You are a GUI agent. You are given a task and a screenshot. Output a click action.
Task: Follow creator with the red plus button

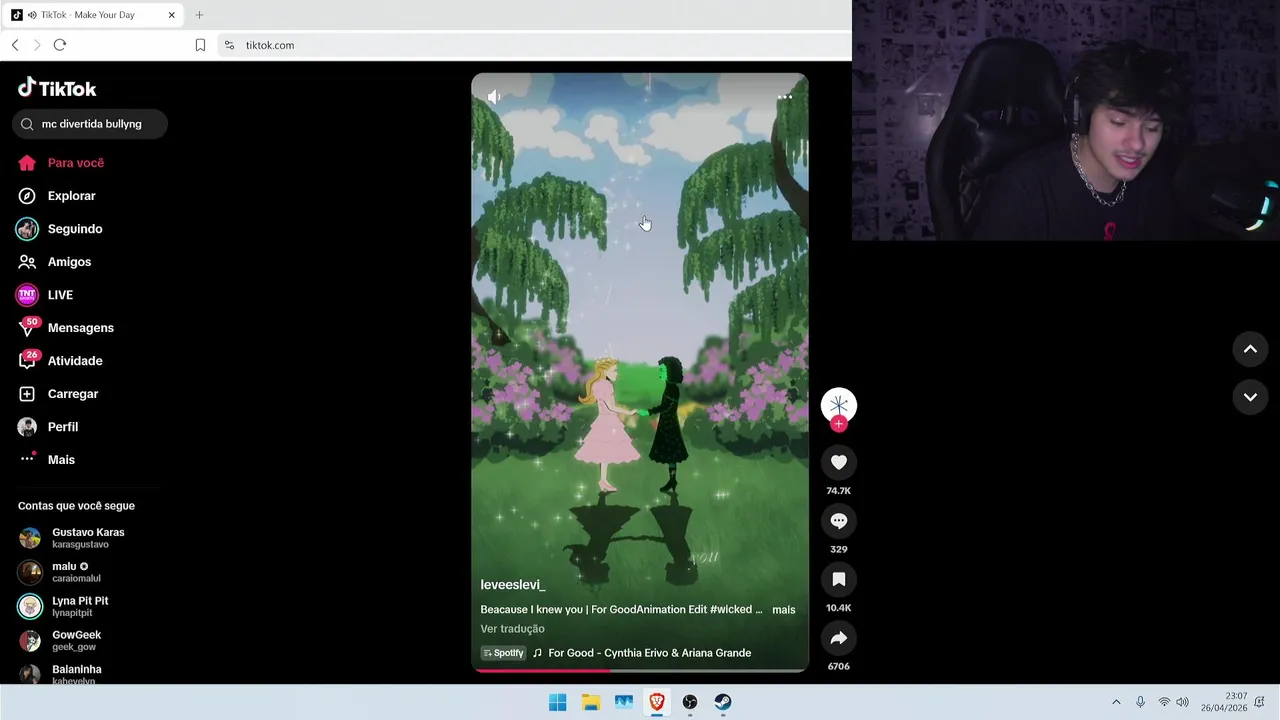(x=839, y=424)
